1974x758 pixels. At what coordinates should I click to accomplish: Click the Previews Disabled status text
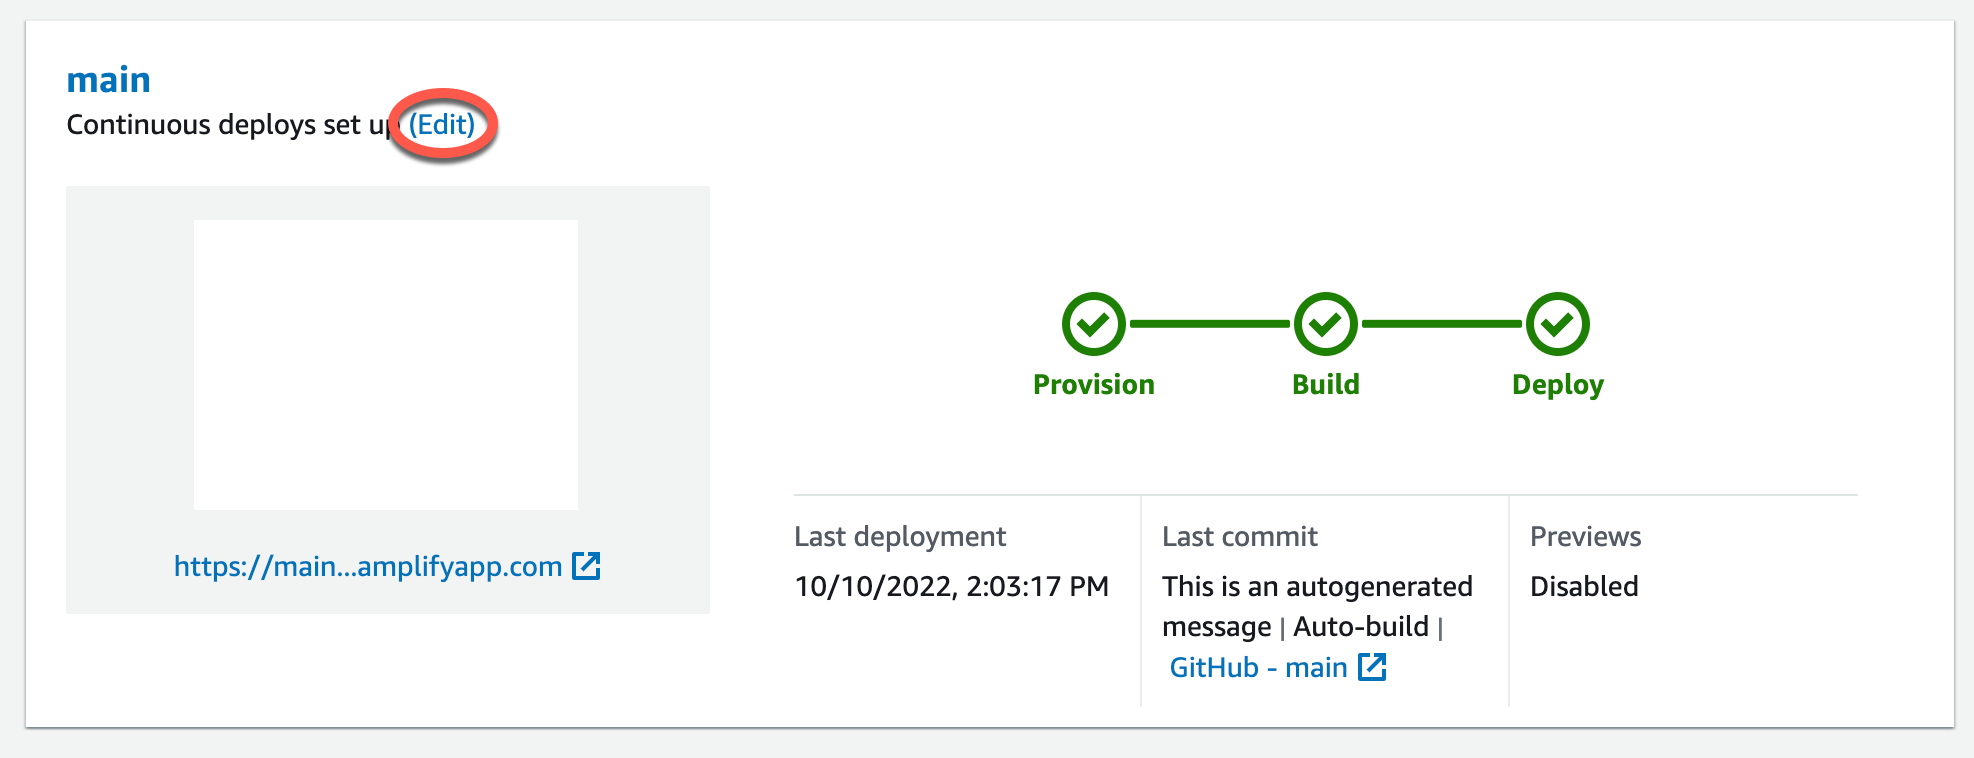pos(1583,586)
